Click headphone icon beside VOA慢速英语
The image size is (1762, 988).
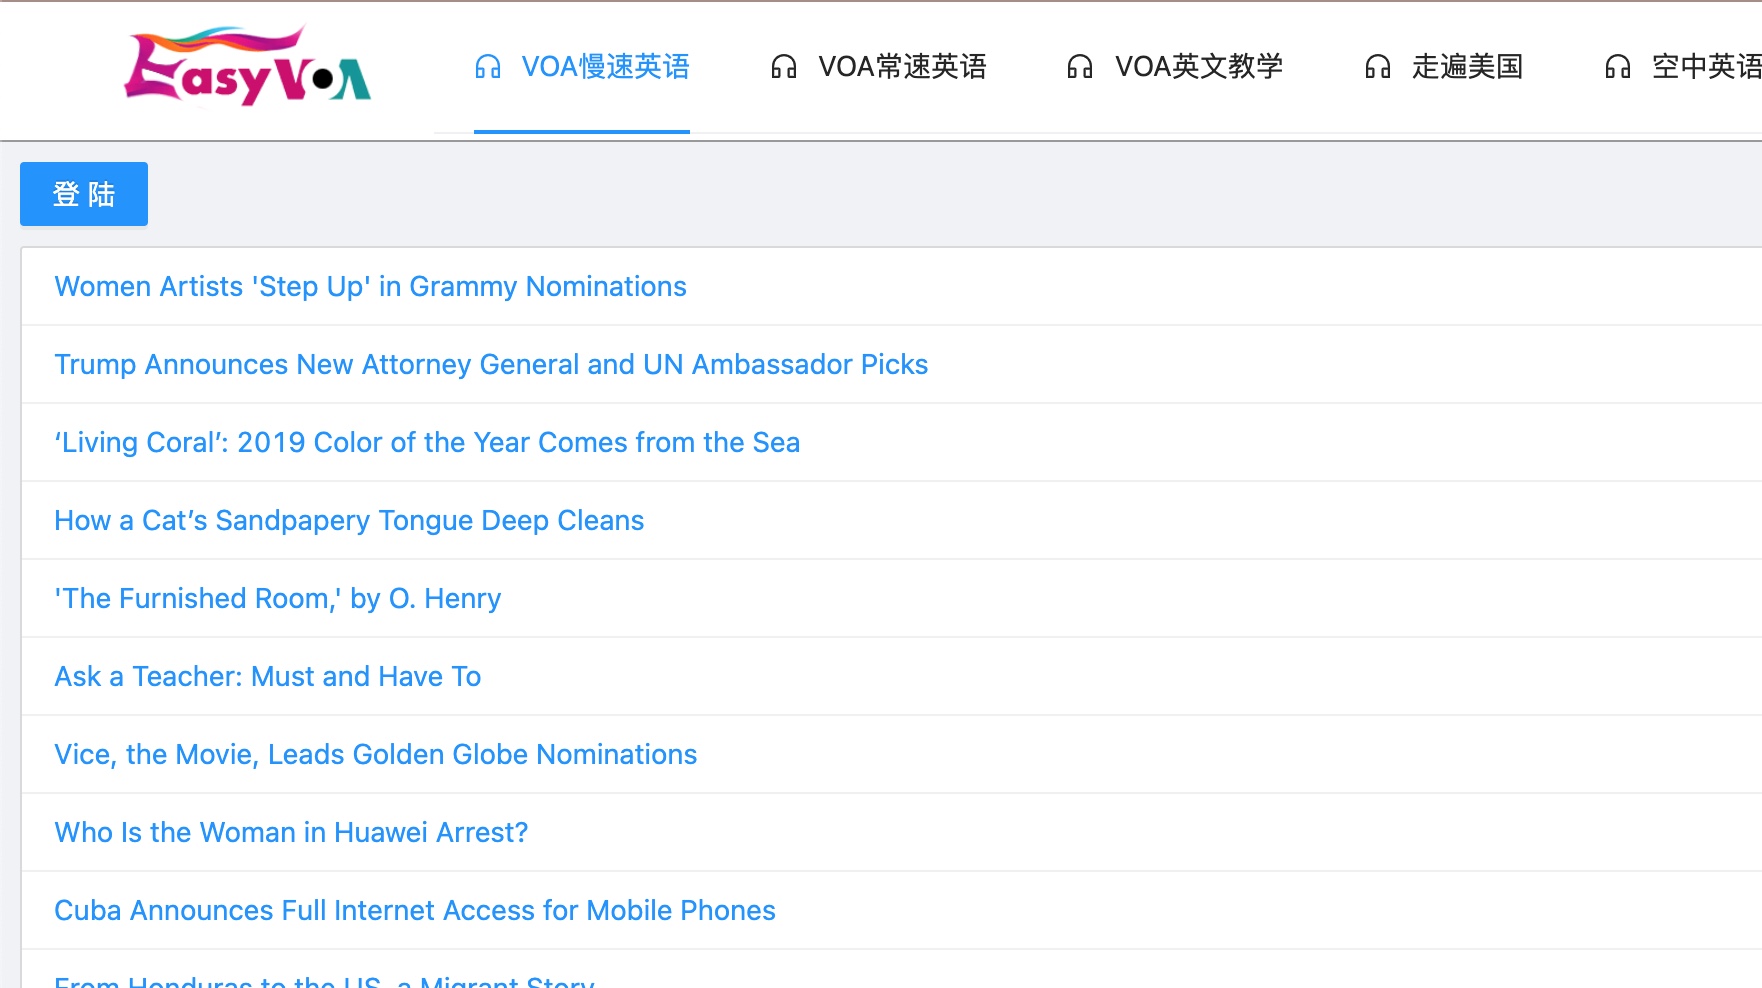(488, 67)
